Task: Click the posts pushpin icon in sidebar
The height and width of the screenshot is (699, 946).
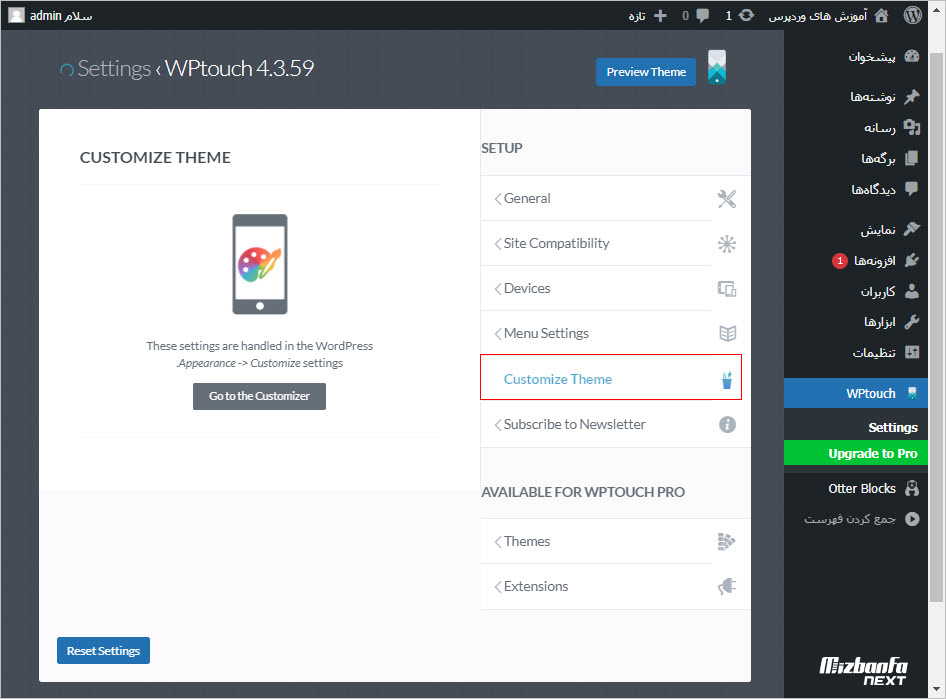Action: click(912, 96)
